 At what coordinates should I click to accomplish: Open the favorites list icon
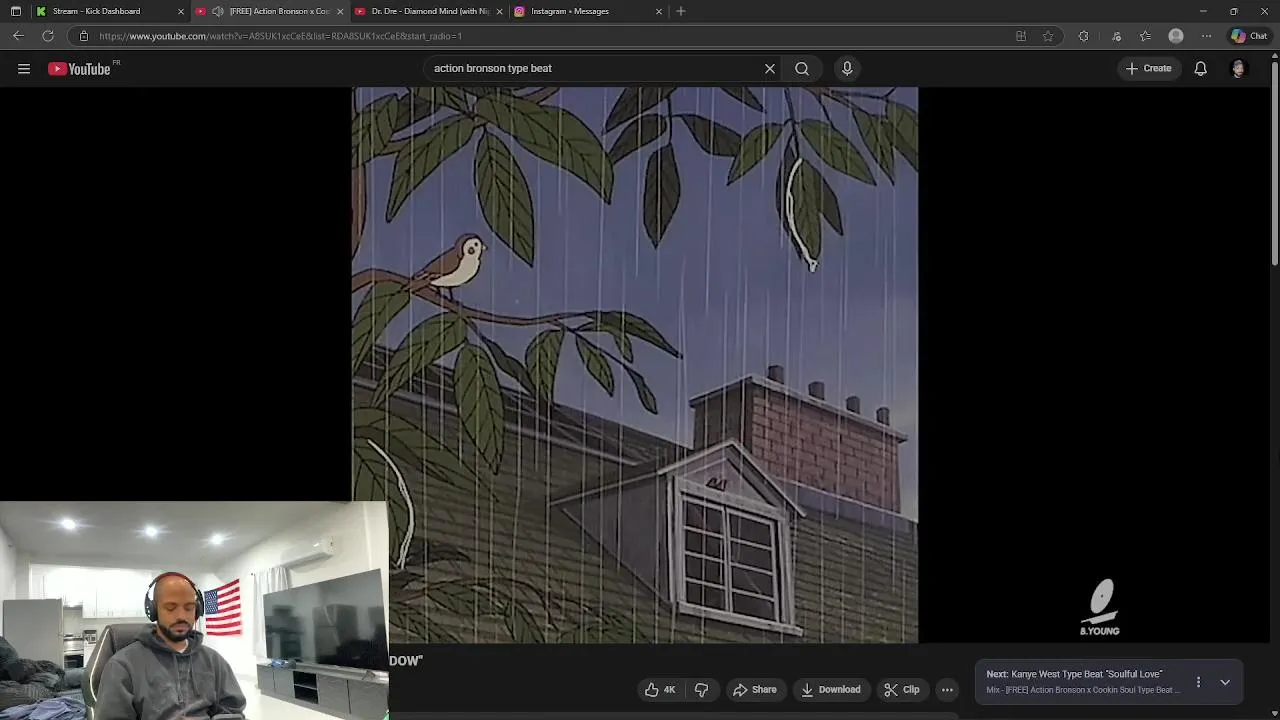click(1146, 36)
